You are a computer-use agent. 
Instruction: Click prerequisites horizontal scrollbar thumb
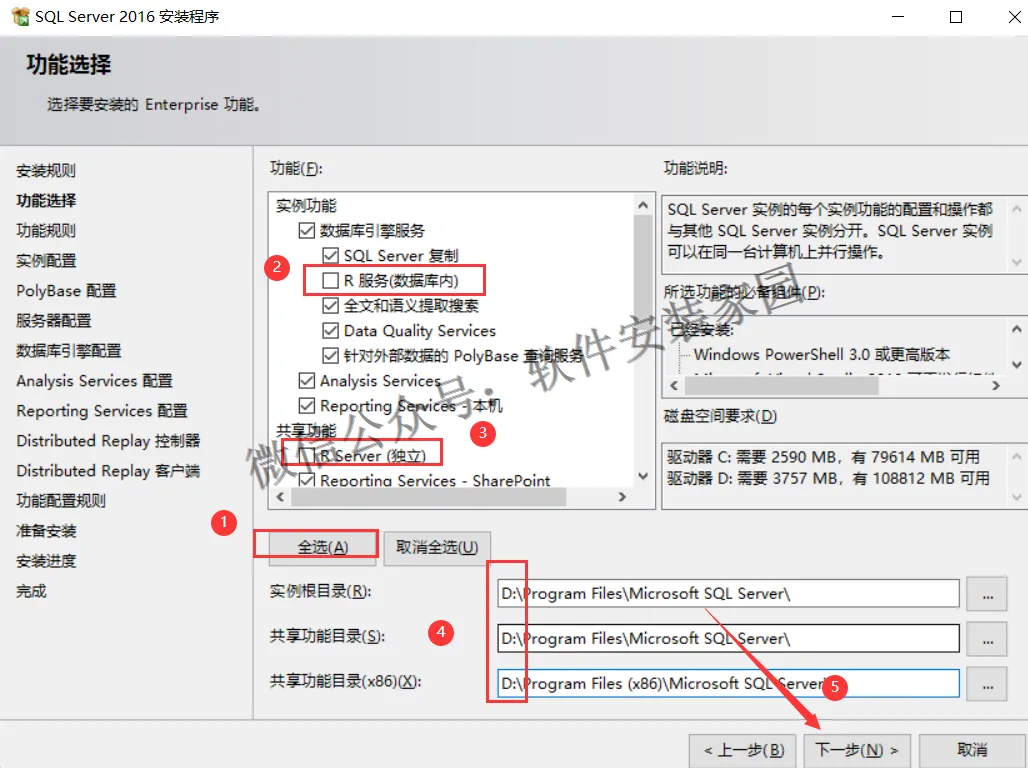[x=781, y=386]
